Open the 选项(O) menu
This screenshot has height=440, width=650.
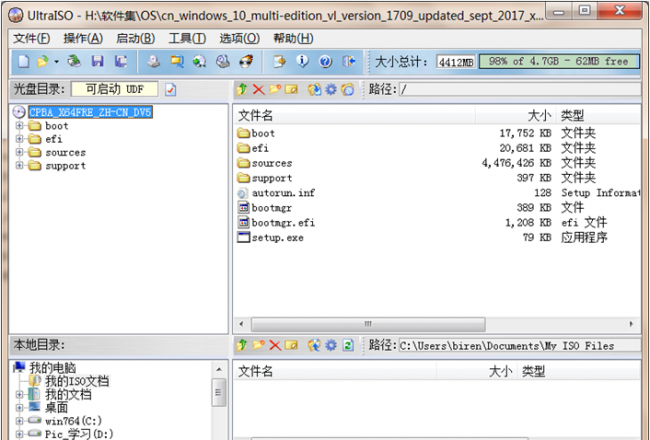point(240,39)
